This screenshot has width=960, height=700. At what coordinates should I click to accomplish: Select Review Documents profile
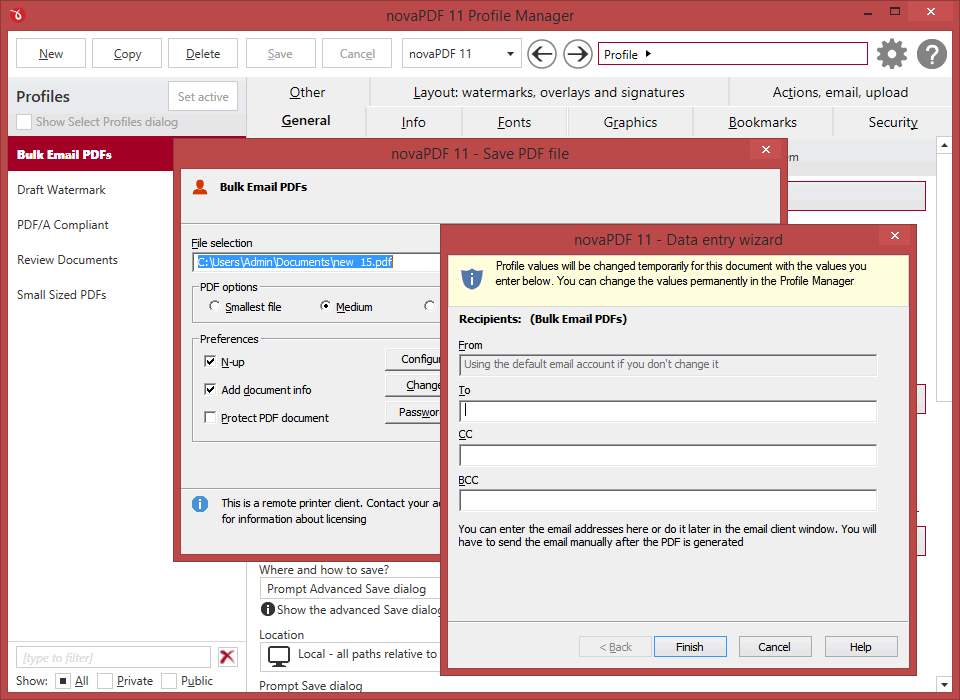click(x=91, y=260)
